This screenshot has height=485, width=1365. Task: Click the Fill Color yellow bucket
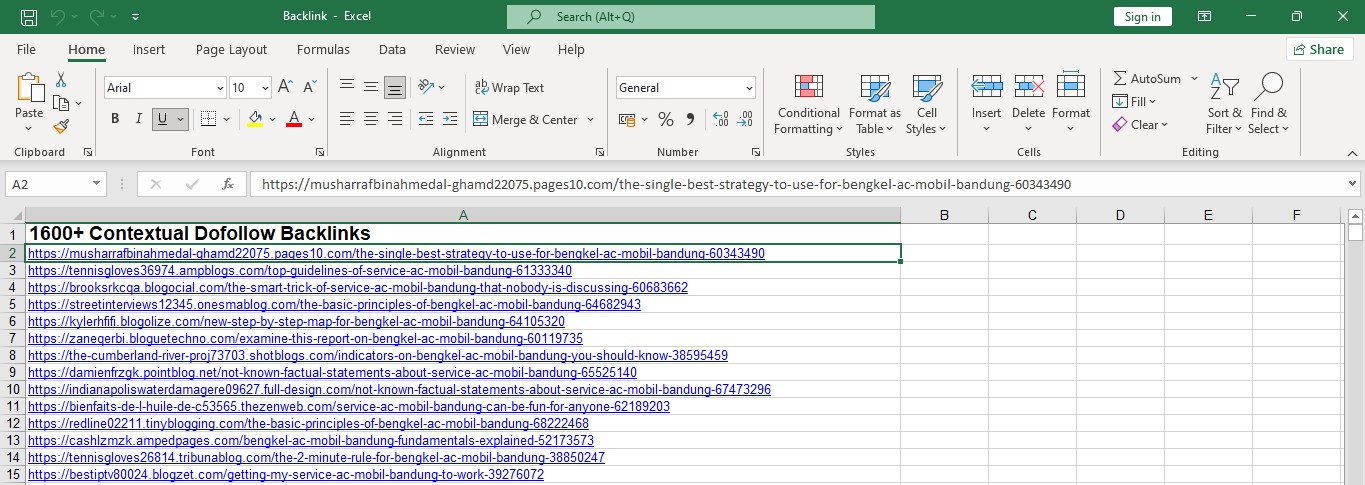tap(255, 119)
